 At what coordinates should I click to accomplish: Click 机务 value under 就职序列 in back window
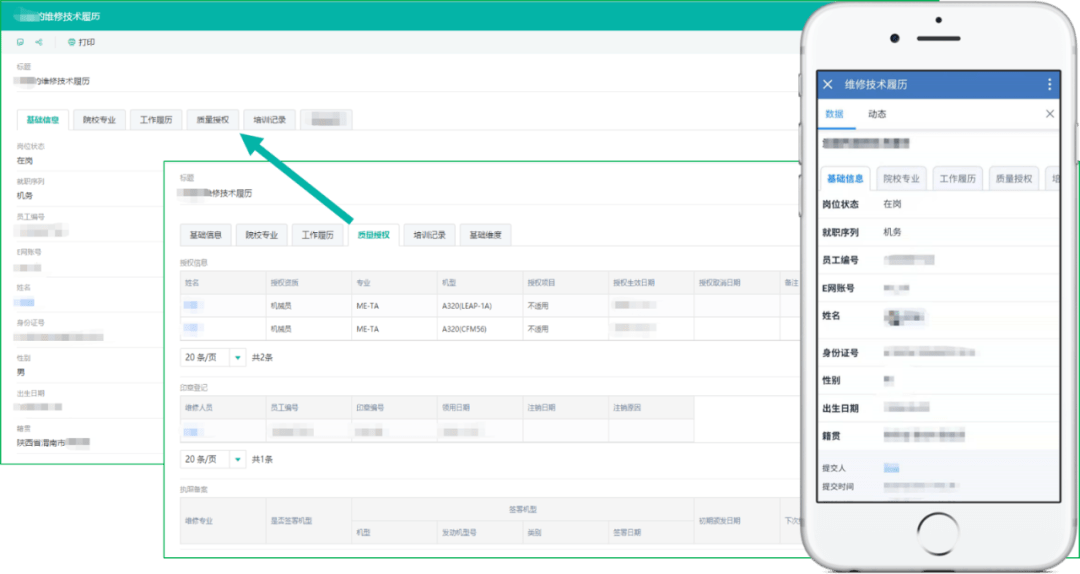(25, 196)
